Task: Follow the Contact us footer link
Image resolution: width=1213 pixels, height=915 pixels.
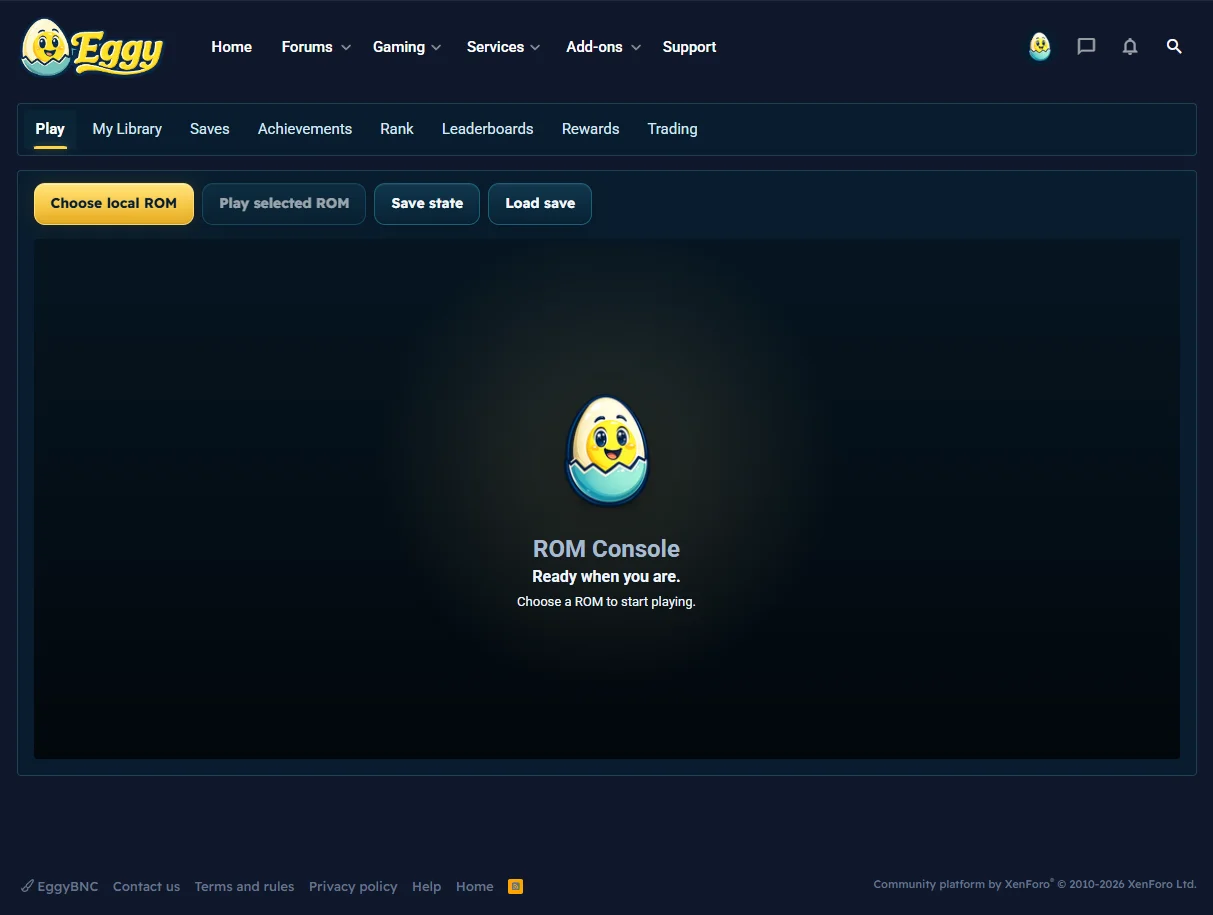Action: click(x=147, y=886)
